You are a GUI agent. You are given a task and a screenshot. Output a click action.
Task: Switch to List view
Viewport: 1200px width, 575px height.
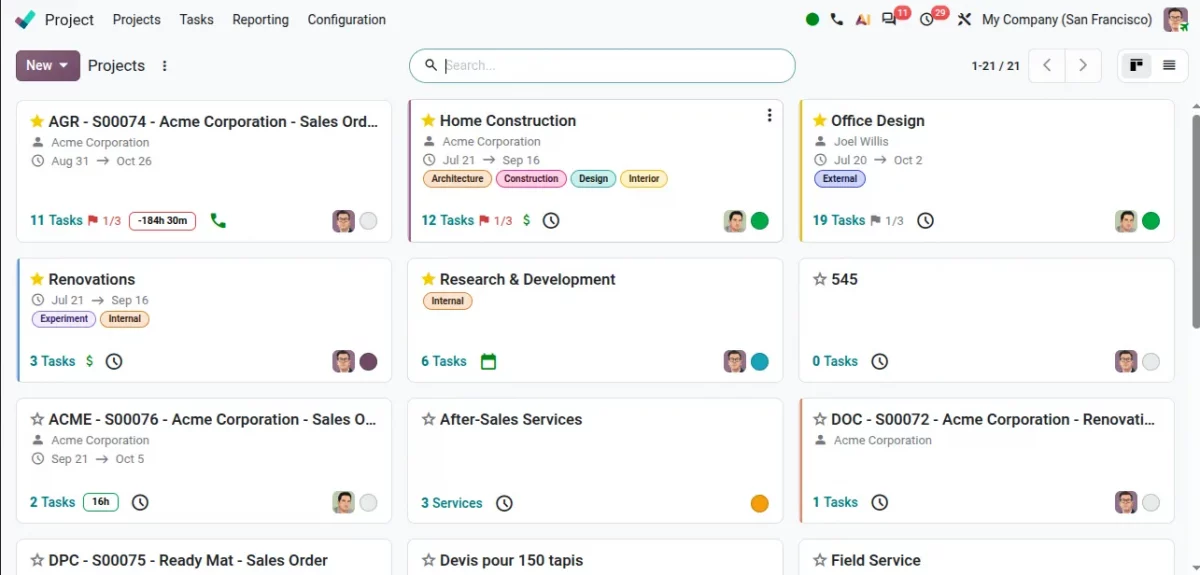[x=1169, y=65]
